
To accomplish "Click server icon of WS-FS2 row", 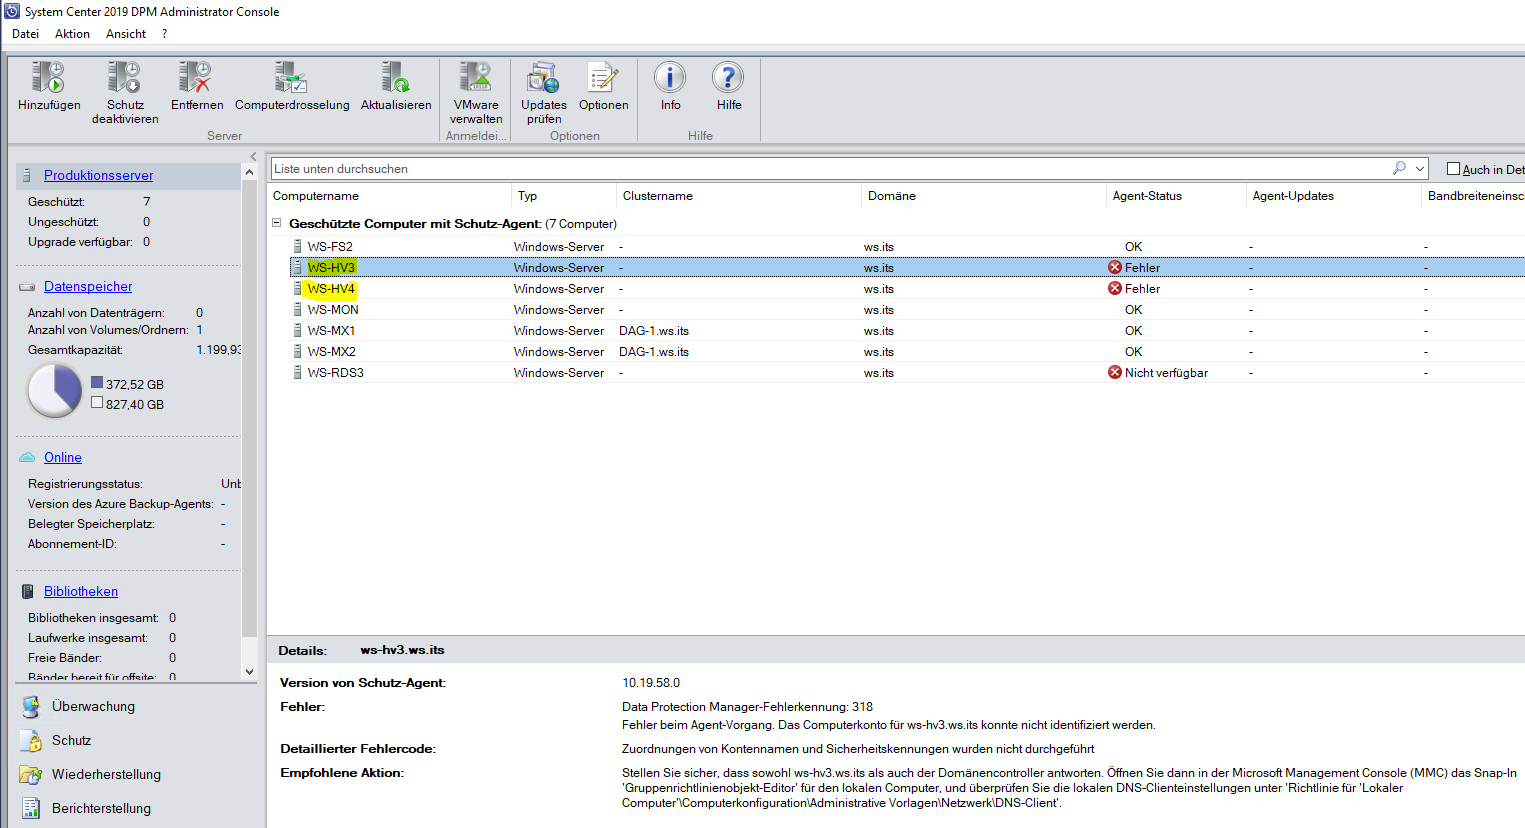I will click(297, 246).
